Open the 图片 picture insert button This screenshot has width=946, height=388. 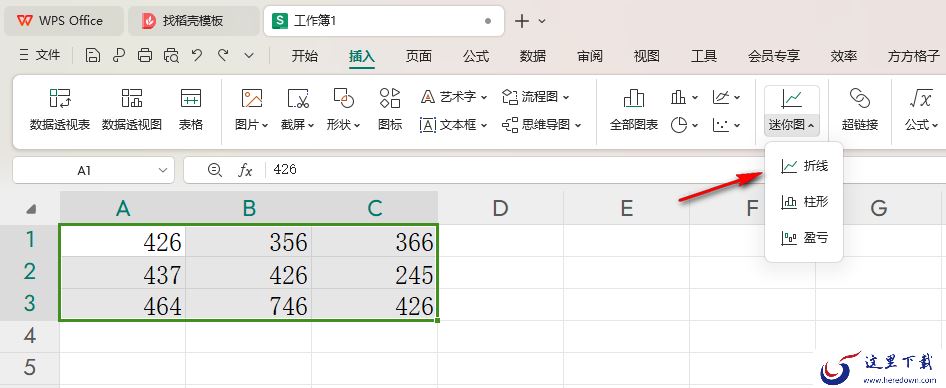[x=252, y=109]
